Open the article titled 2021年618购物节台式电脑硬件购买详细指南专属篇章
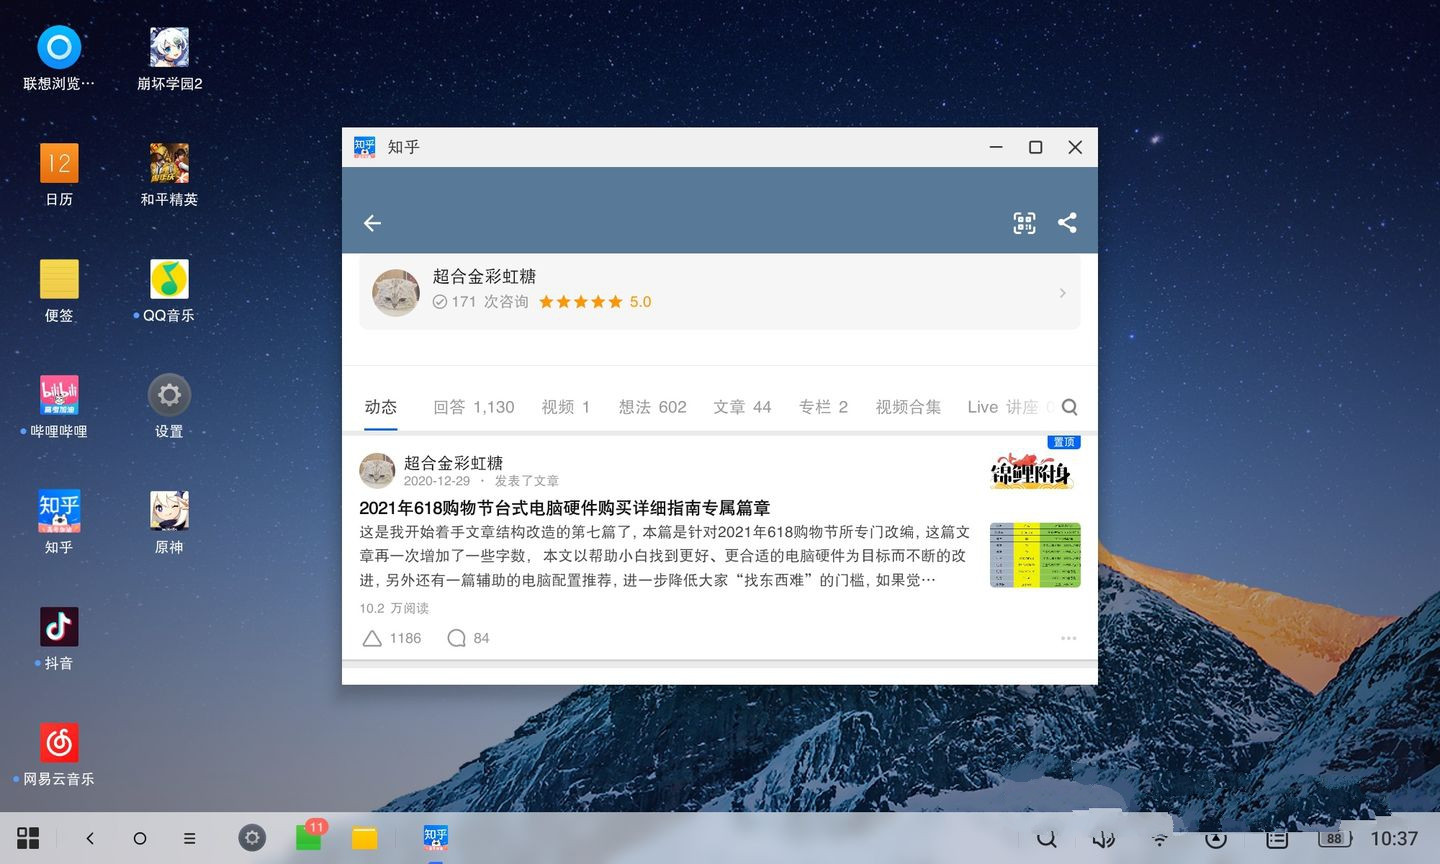This screenshot has height=864, width=1440. coord(564,508)
